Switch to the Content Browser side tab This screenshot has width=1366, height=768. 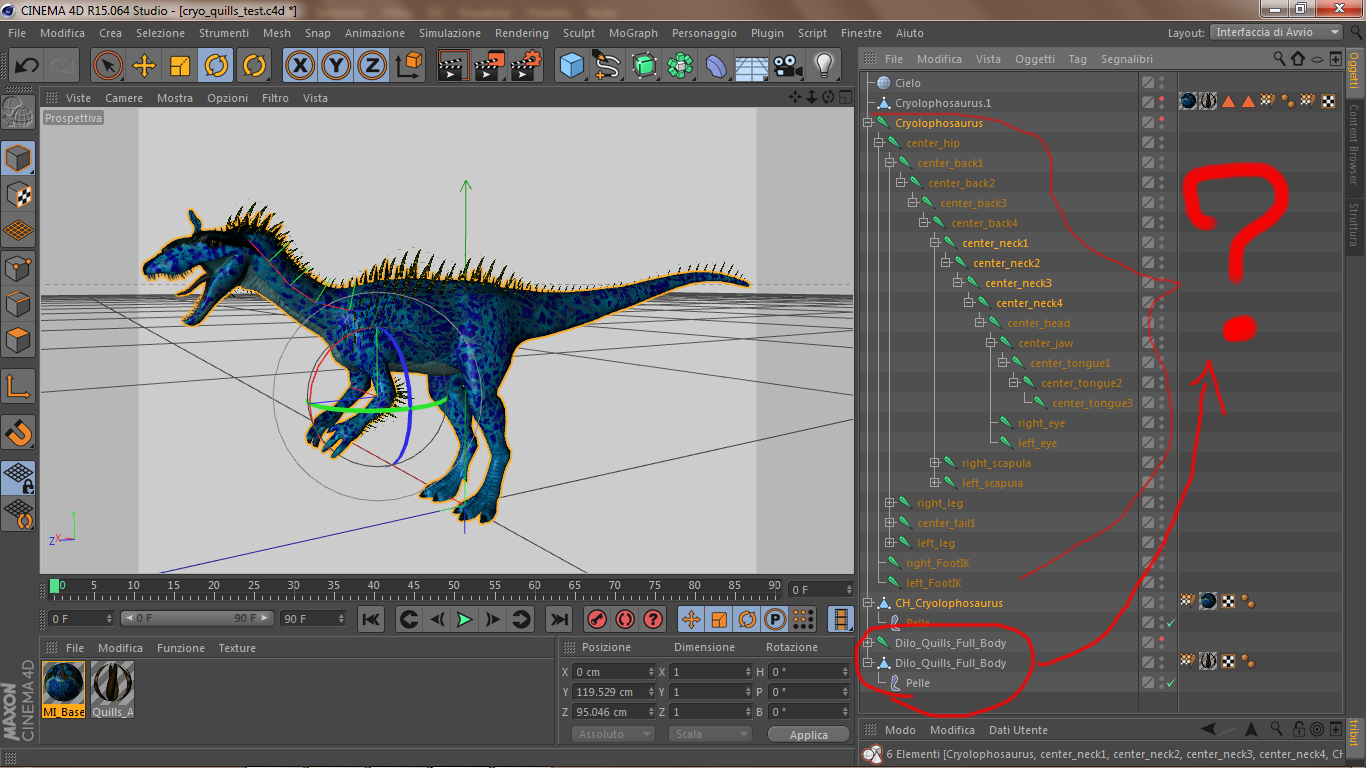pos(1355,145)
